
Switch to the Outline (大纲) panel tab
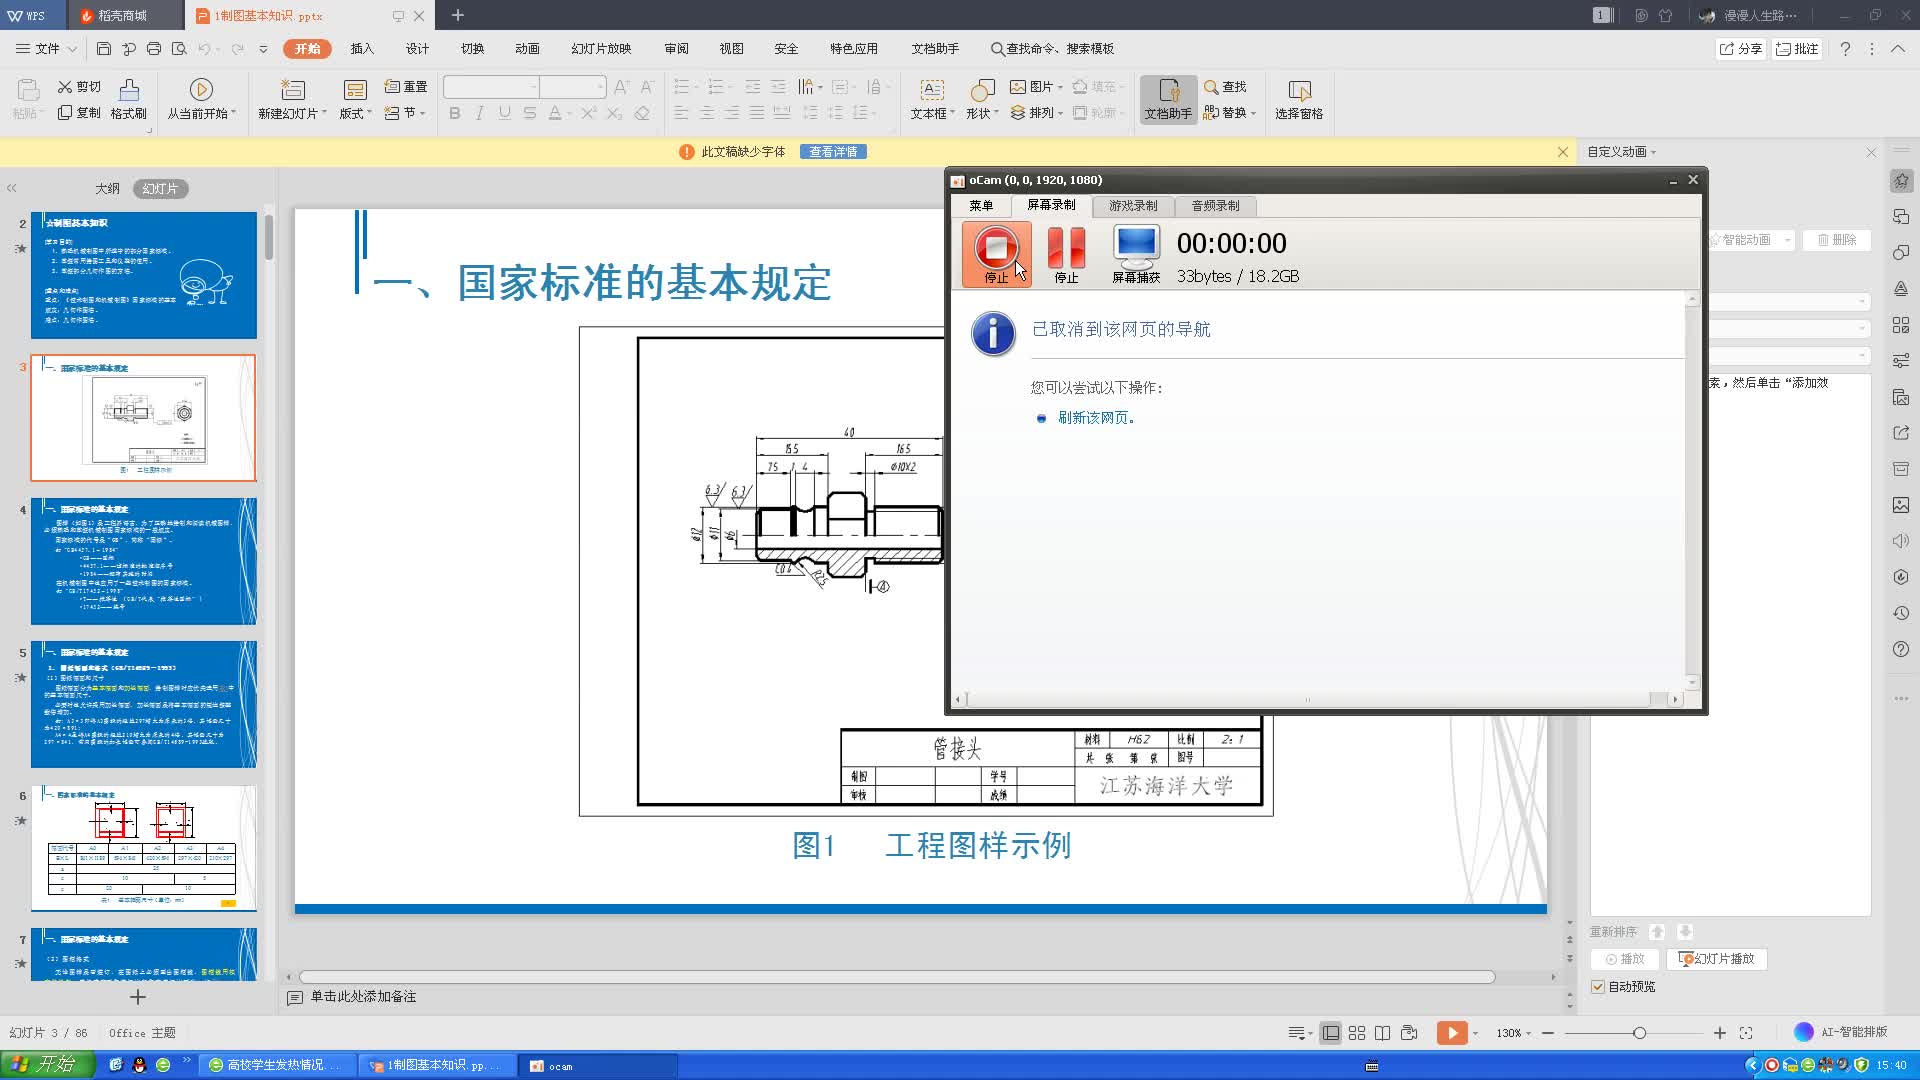pos(107,188)
